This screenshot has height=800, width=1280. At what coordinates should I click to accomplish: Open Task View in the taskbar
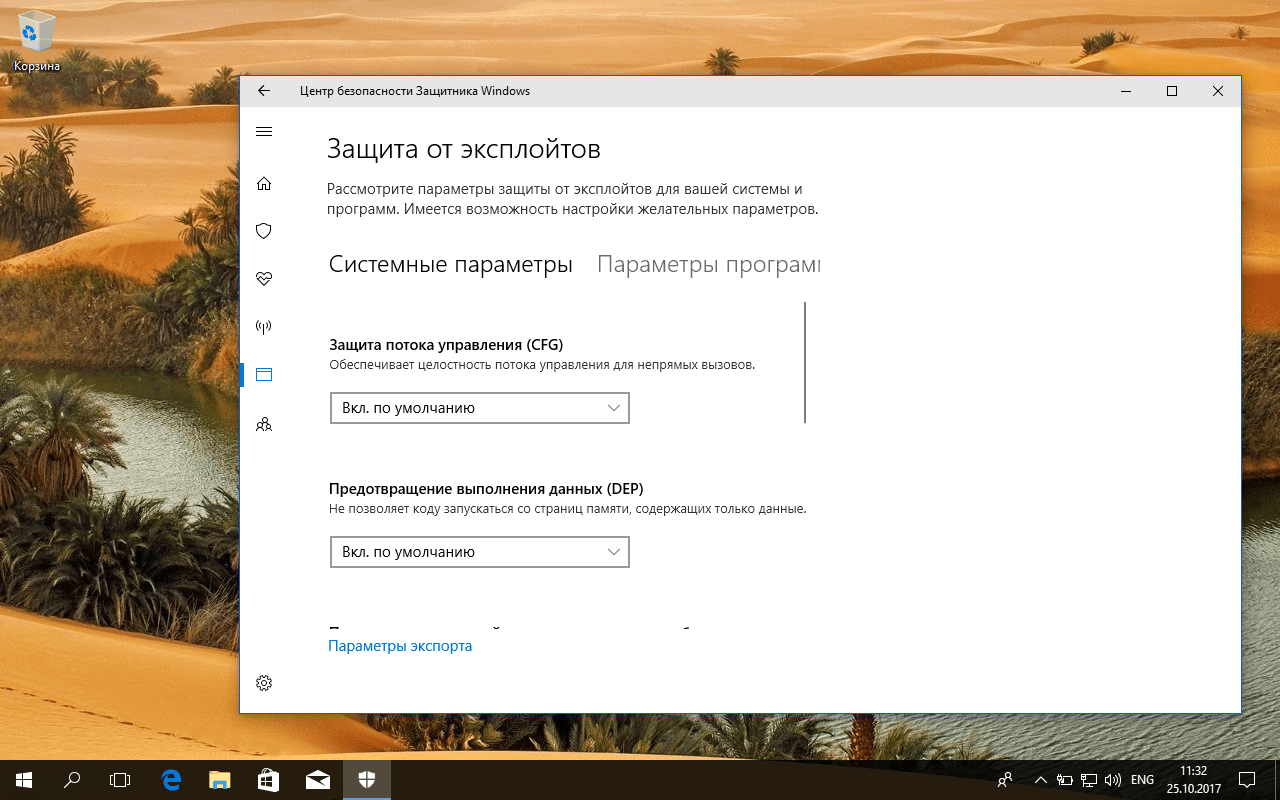120,779
